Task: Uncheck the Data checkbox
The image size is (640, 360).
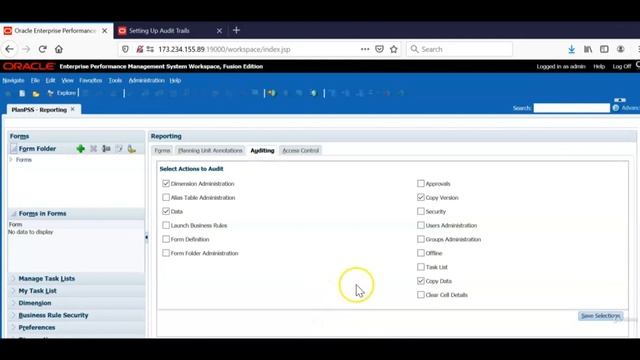Action: tap(166, 211)
